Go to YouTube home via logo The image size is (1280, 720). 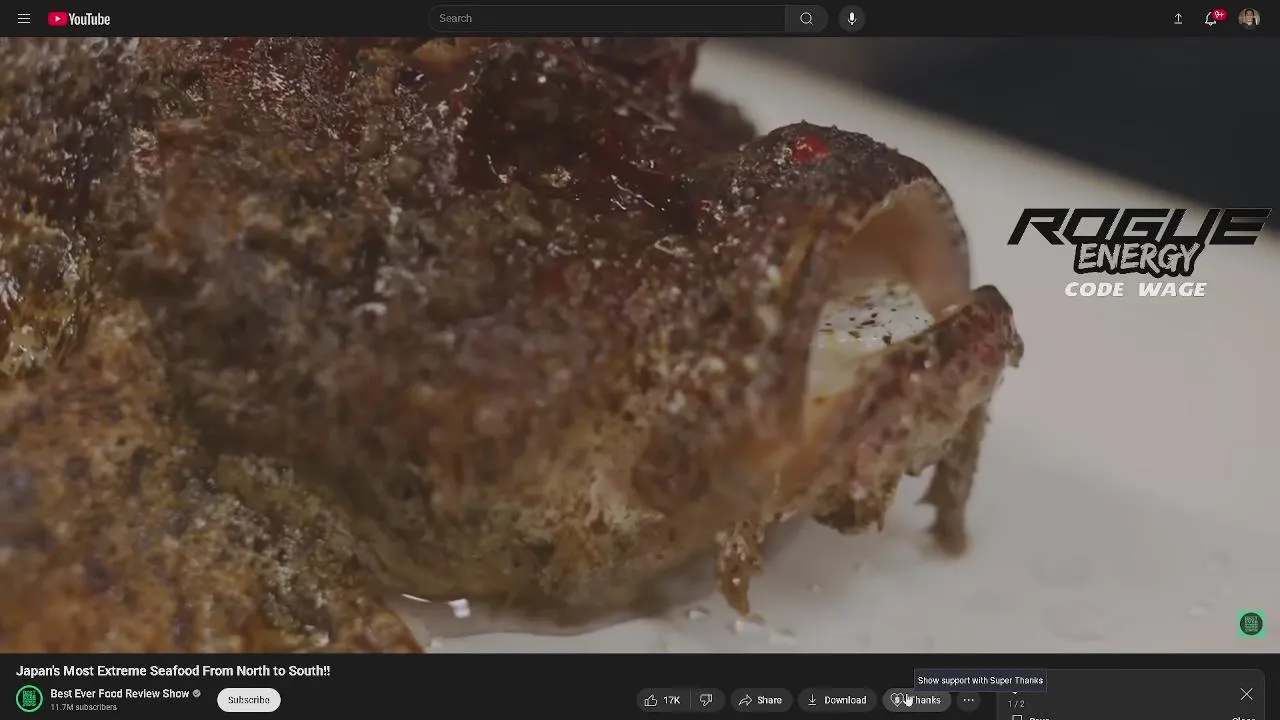[79, 19]
